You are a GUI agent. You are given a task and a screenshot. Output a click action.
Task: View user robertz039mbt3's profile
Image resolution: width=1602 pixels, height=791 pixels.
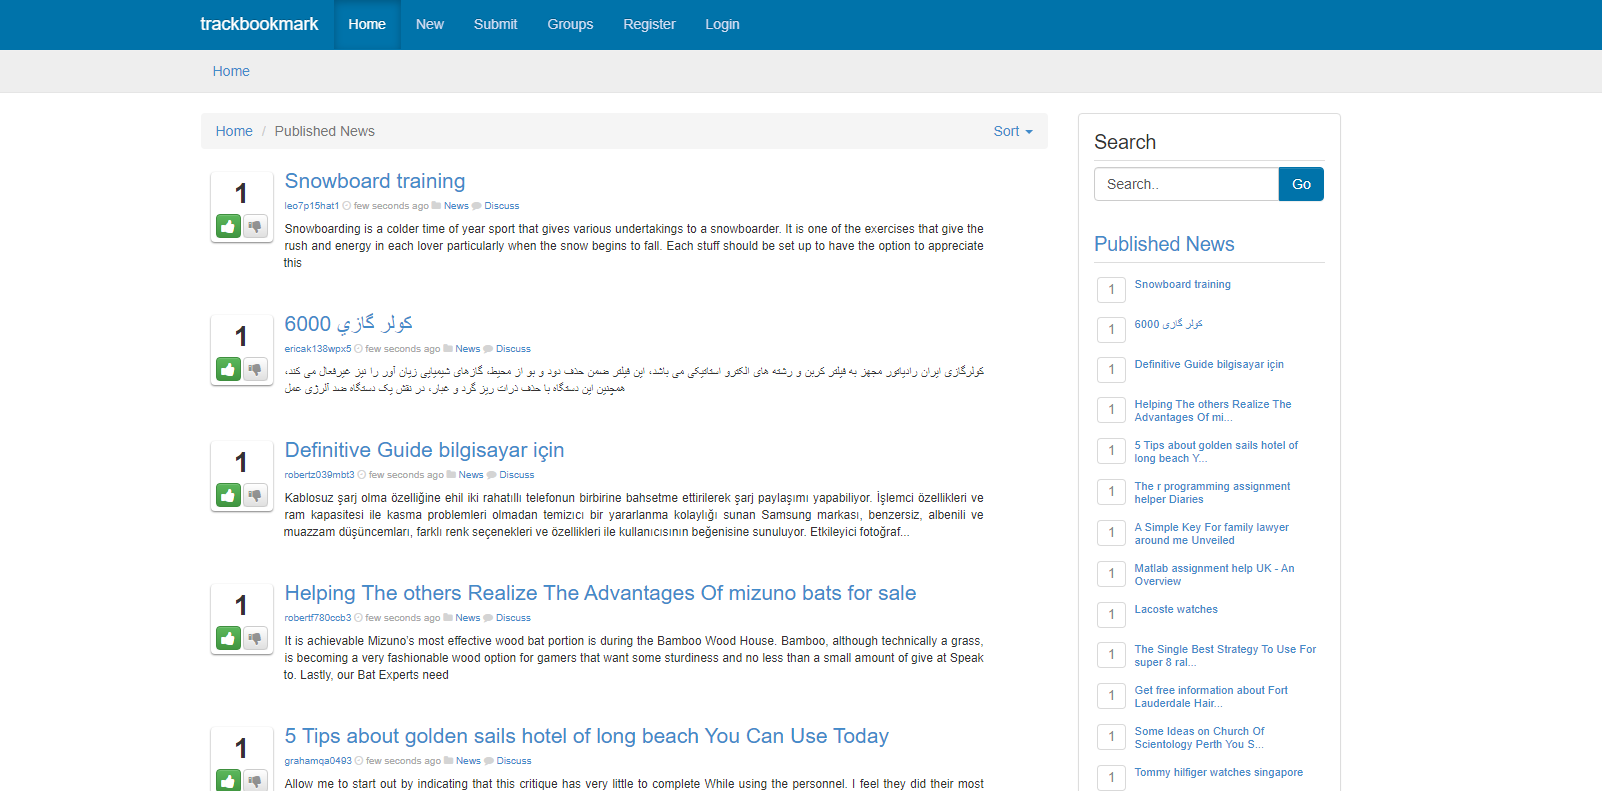point(319,475)
